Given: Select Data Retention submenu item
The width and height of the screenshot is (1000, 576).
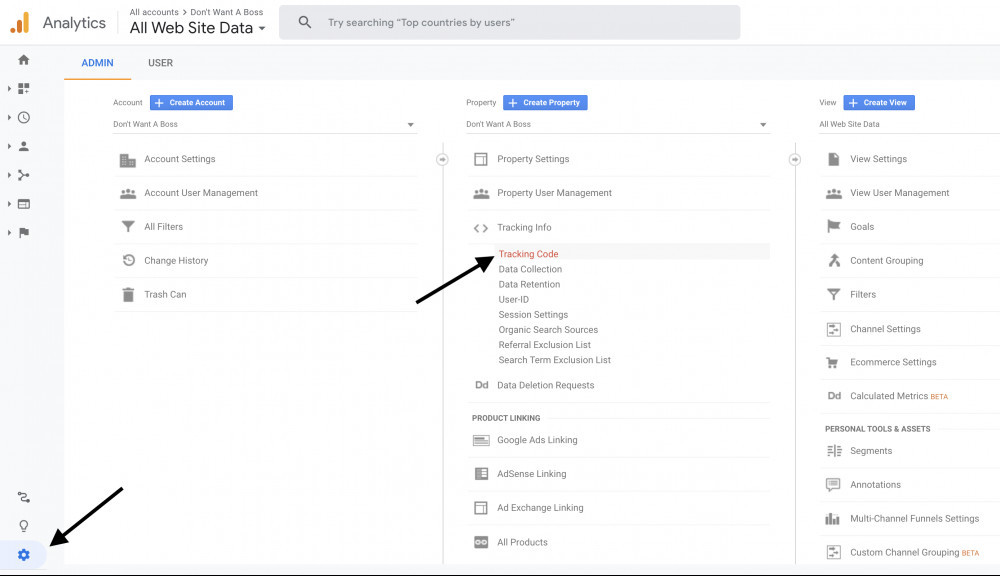Looking at the screenshot, I should point(529,284).
